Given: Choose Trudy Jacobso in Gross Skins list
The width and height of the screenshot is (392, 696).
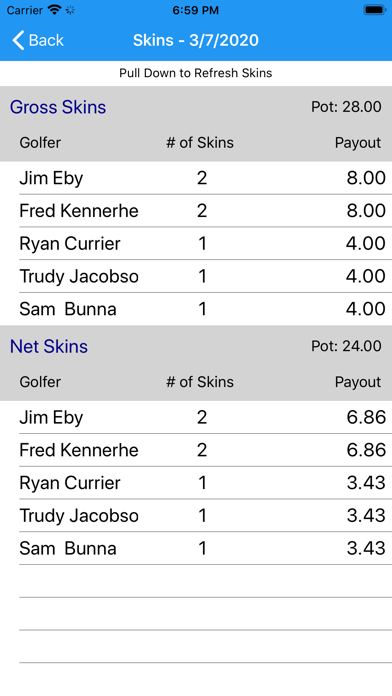Looking at the screenshot, I should point(196,277).
